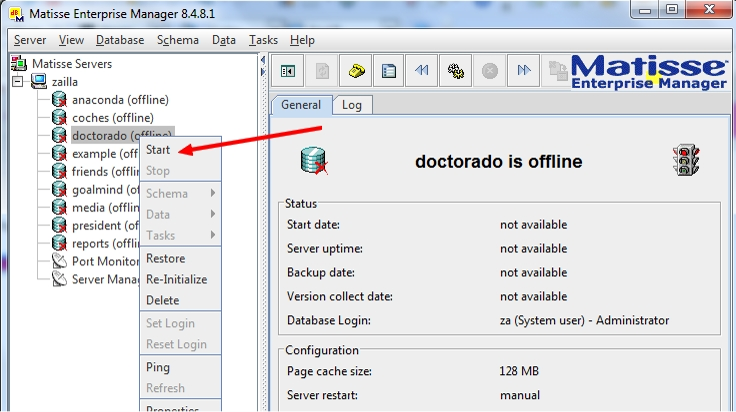Viewport: 736px width, 412px height.
Task: Click the forward double-arrow toolbar icon
Action: [523, 71]
